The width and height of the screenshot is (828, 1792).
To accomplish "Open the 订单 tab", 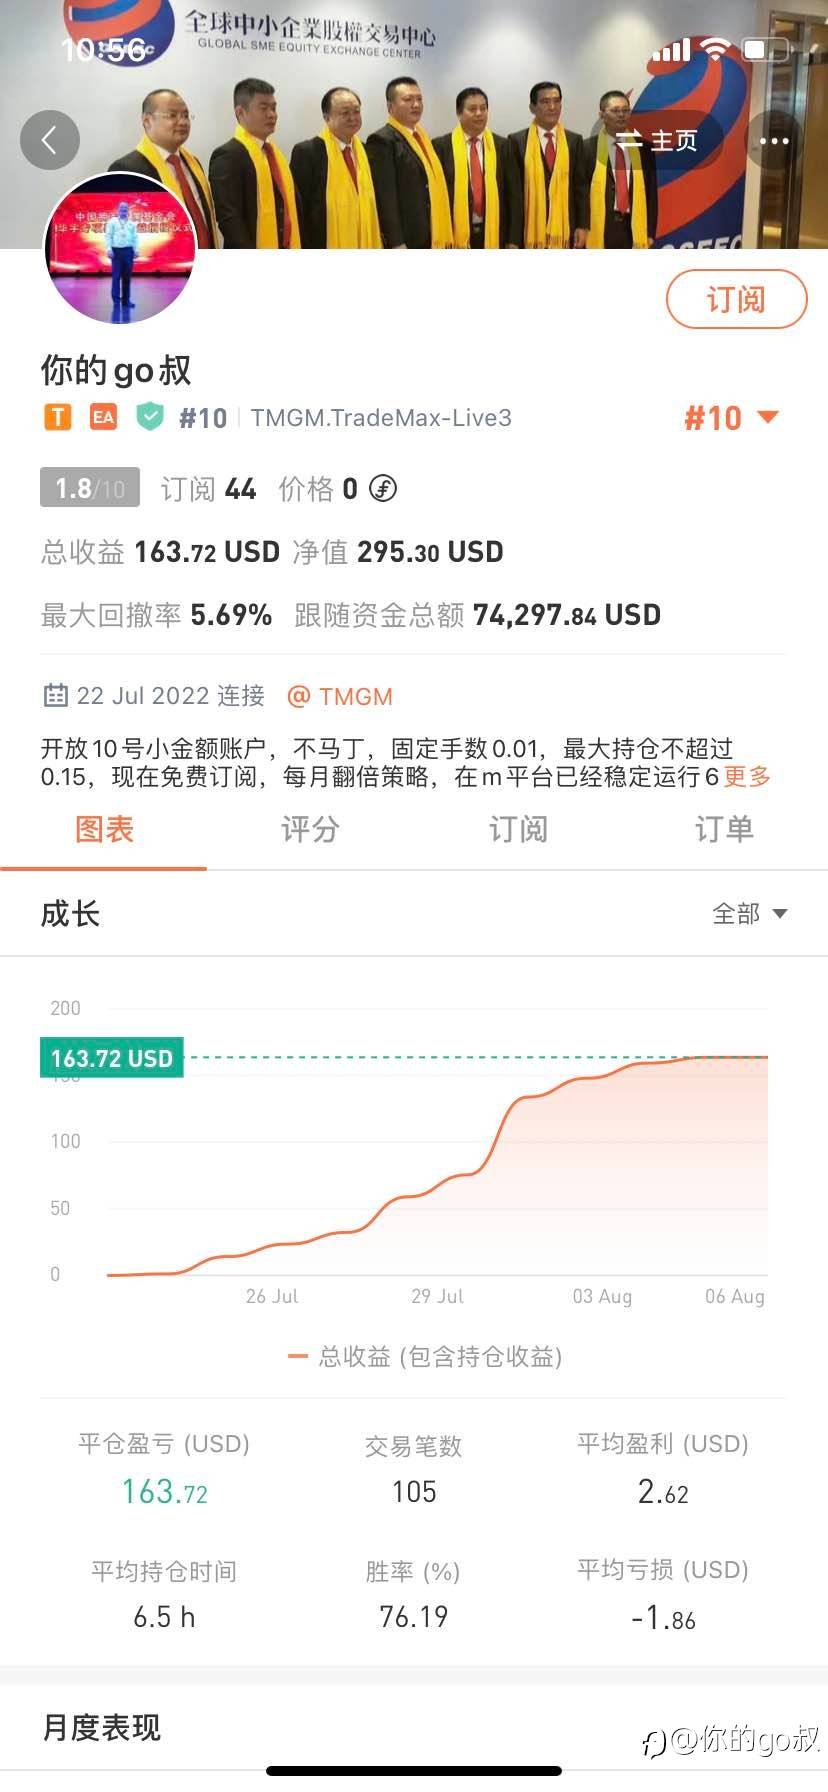I will pos(724,829).
